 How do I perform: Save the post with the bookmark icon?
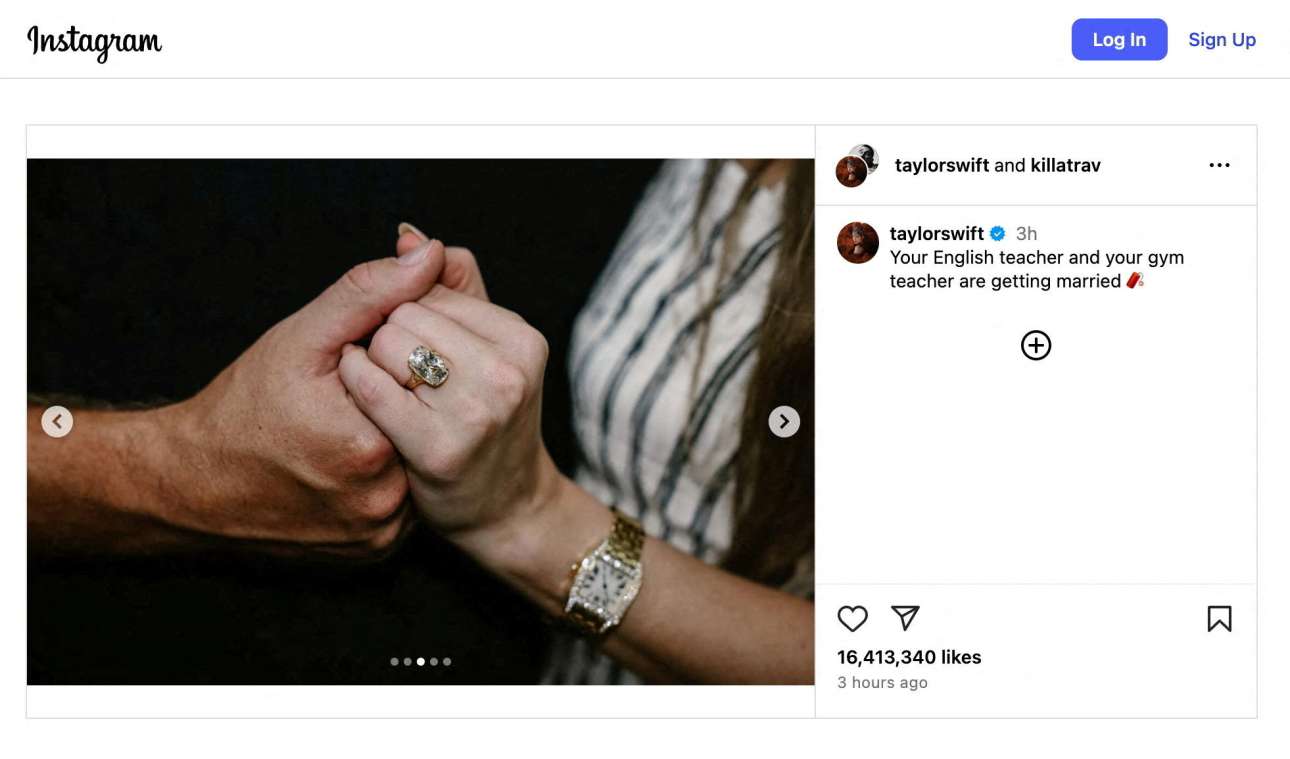tap(1219, 619)
